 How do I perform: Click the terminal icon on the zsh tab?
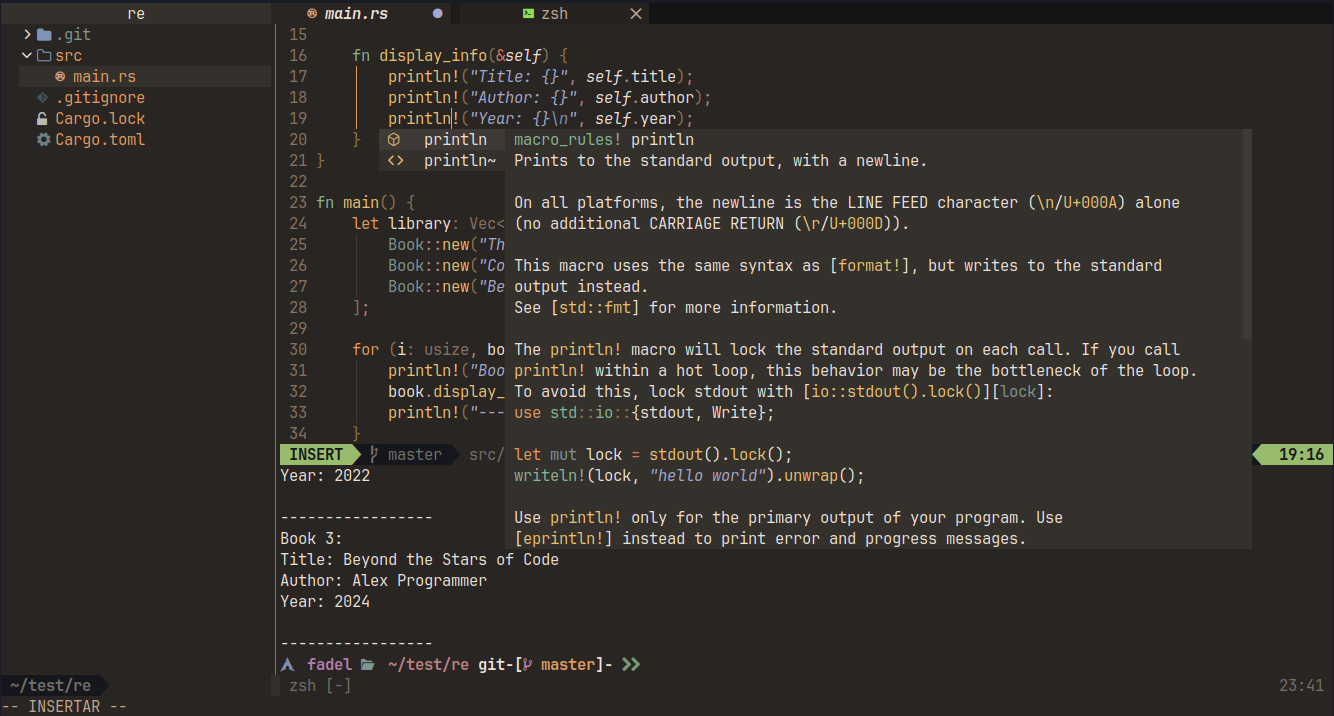[x=528, y=13]
